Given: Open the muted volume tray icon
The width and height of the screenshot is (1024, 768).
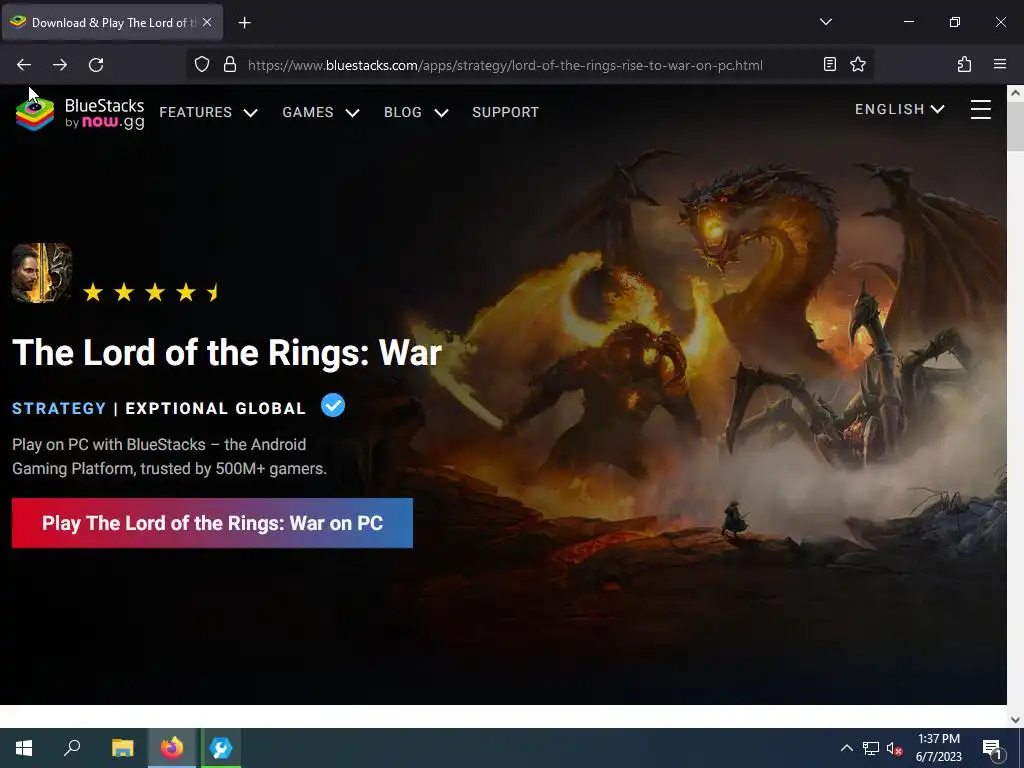Looking at the screenshot, I should pos(895,748).
